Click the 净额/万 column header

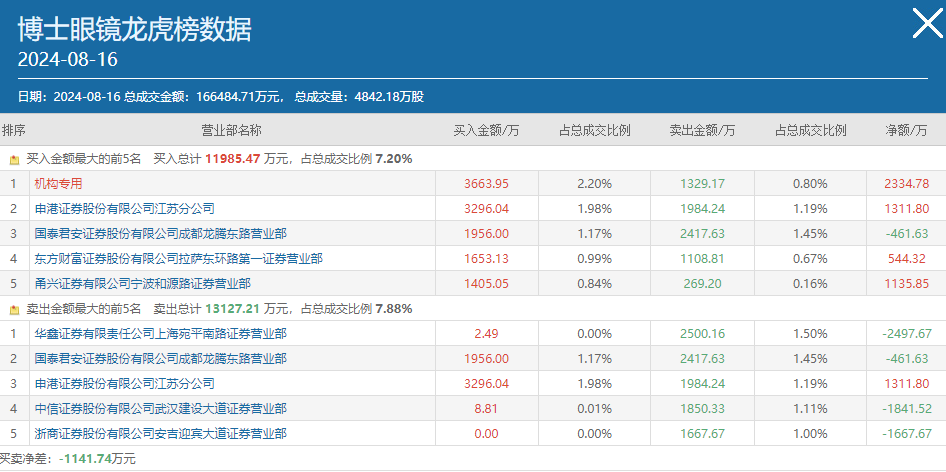point(906,130)
